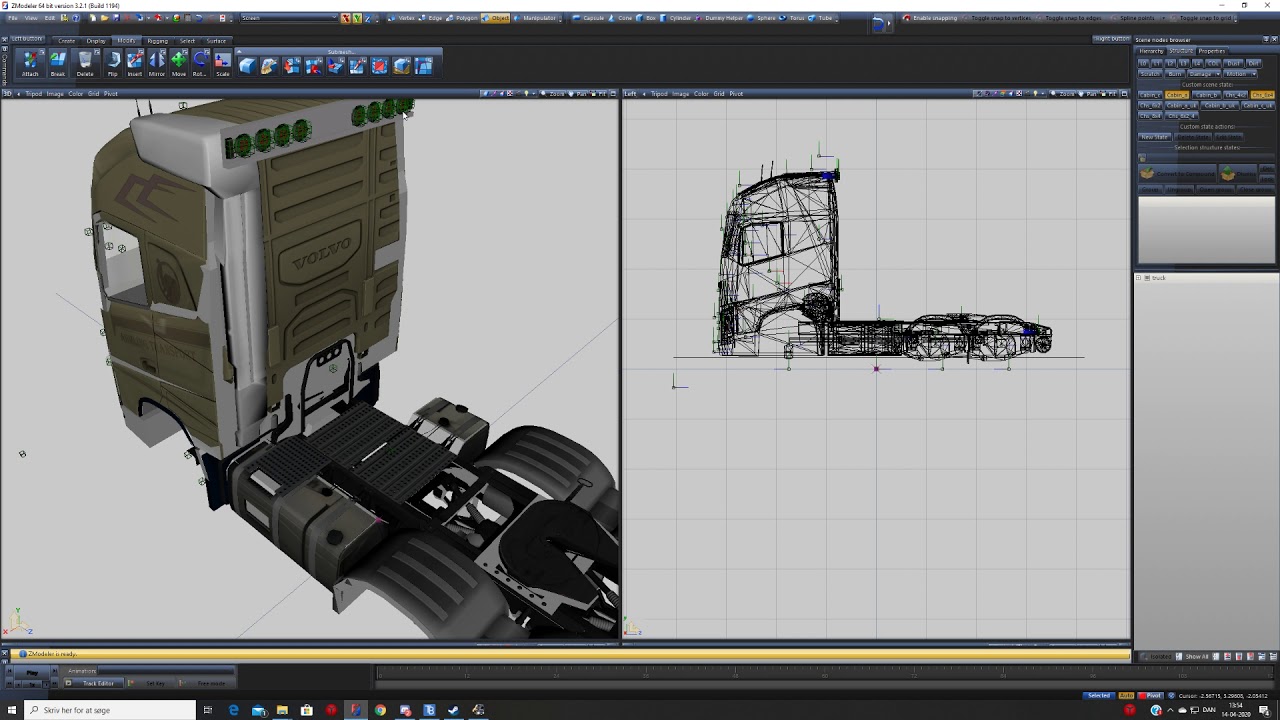Switch to the Rigging tab
The width and height of the screenshot is (1280, 720).
(158, 41)
